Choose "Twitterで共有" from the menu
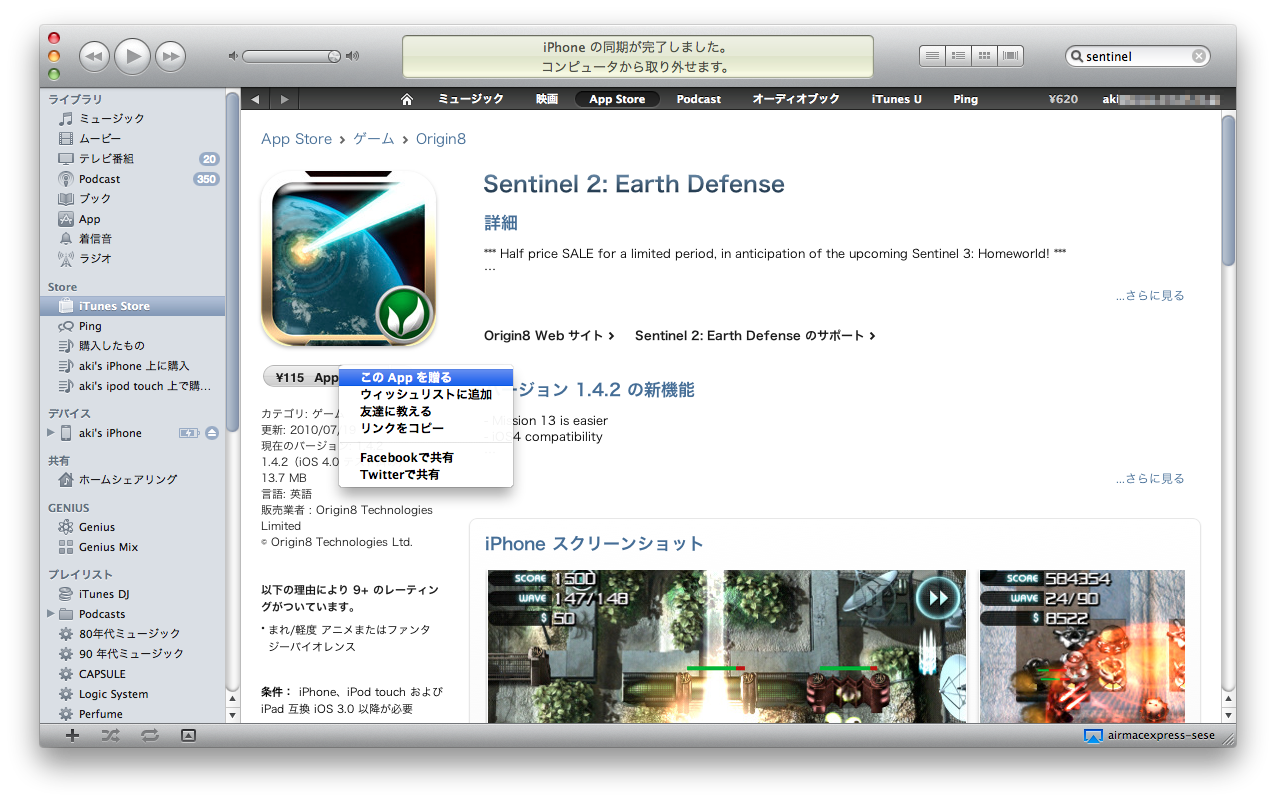 tap(426, 474)
